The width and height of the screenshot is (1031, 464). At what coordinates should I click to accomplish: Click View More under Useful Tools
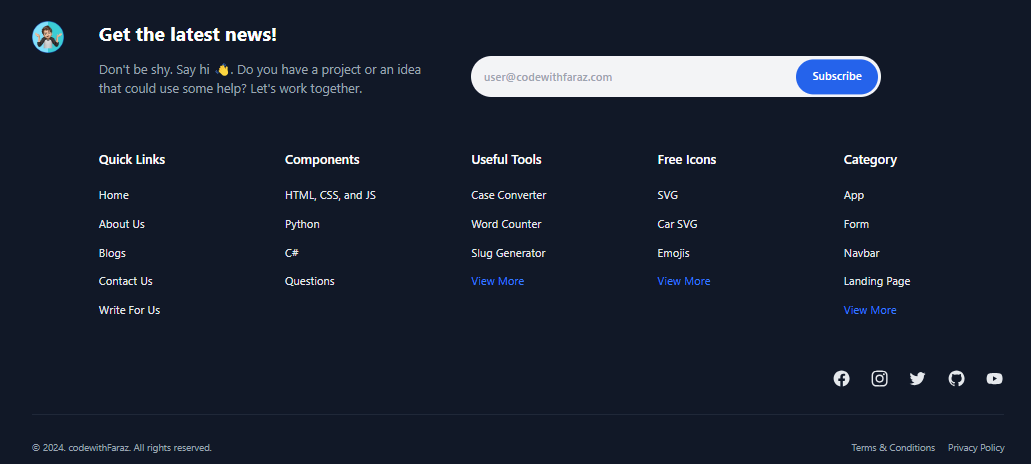(x=498, y=281)
